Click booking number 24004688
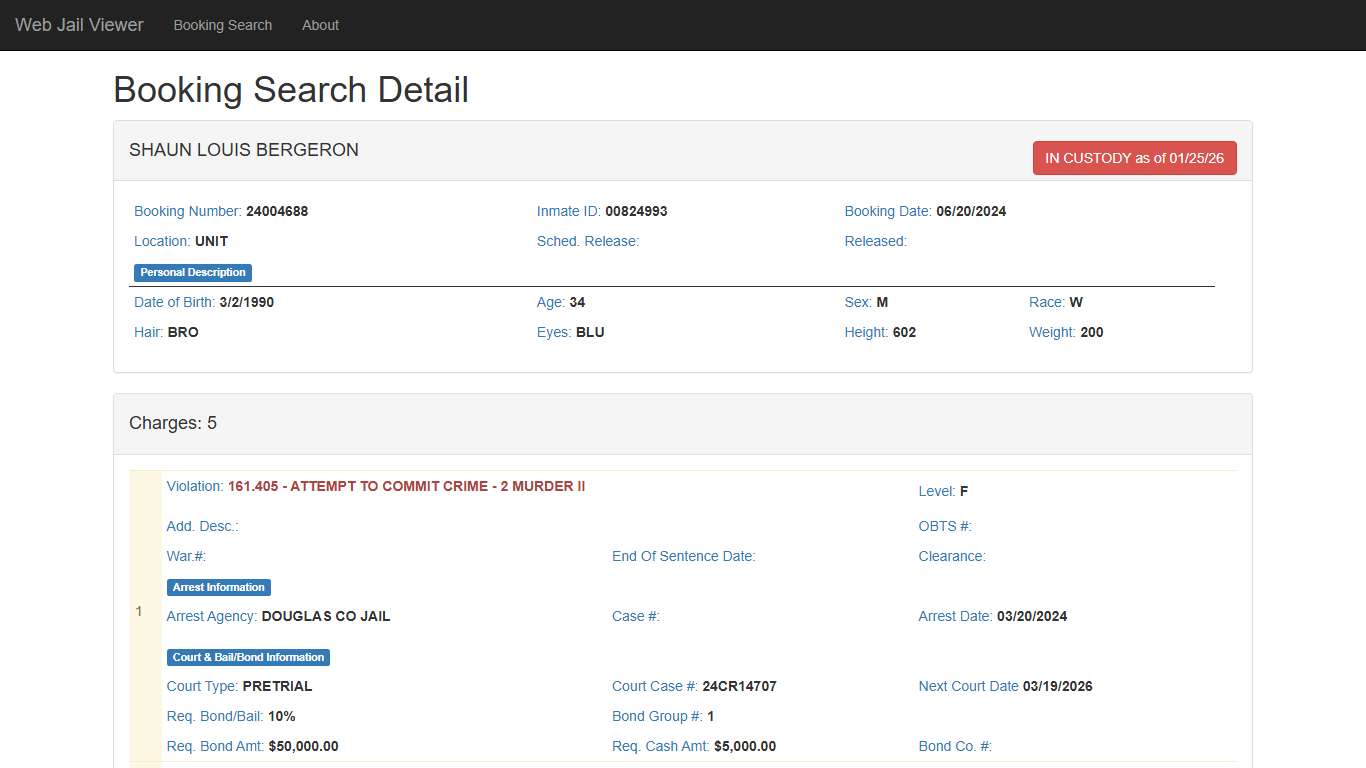 pyautogui.click(x=277, y=211)
